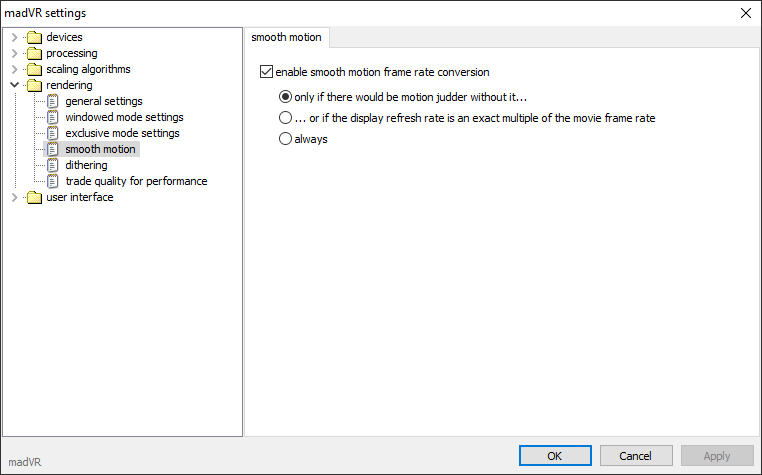The height and width of the screenshot is (475, 762).
Task: Click the scaling algorithms folder icon
Action: 35,70
